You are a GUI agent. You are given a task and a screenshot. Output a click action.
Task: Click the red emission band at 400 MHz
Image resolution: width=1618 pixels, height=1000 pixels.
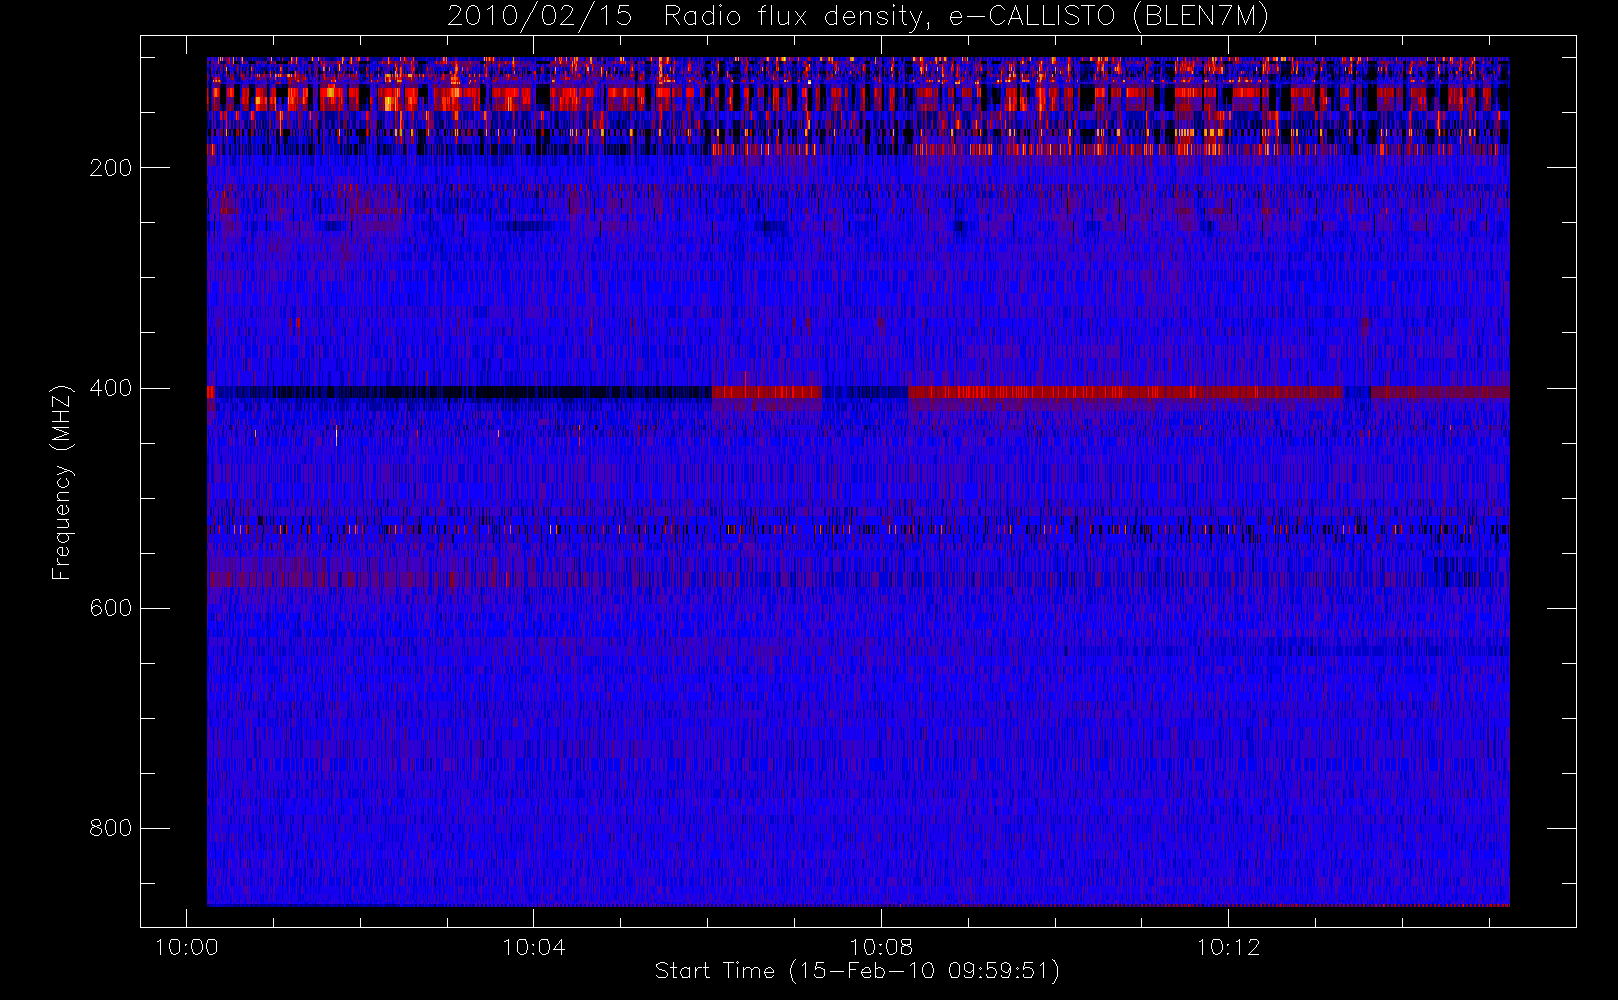(x=1125, y=392)
